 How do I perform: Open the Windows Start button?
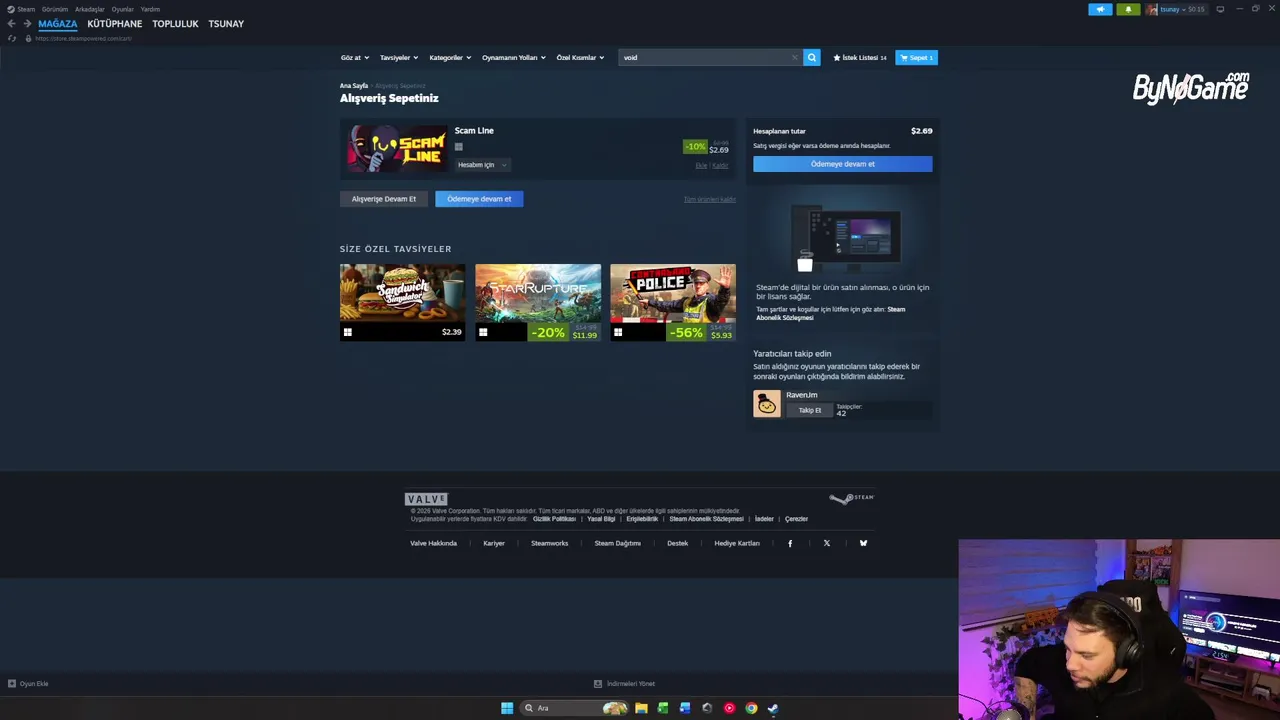[x=507, y=708]
